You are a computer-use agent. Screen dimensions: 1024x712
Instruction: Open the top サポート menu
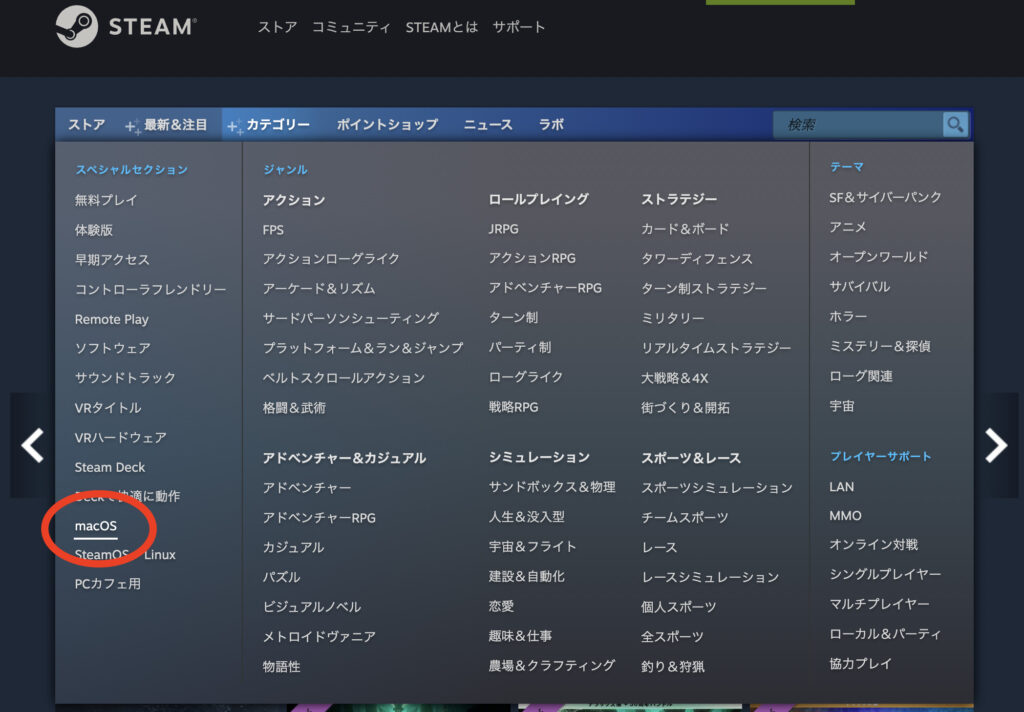tap(519, 27)
